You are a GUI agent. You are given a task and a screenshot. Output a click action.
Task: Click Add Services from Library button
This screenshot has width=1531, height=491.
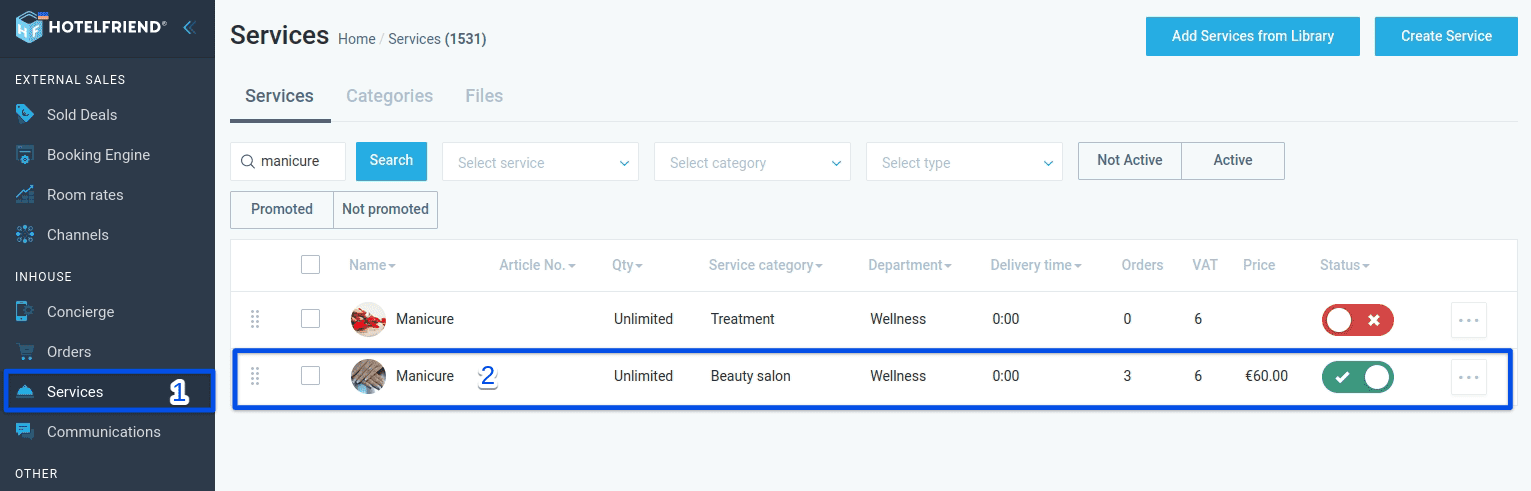click(1253, 36)
